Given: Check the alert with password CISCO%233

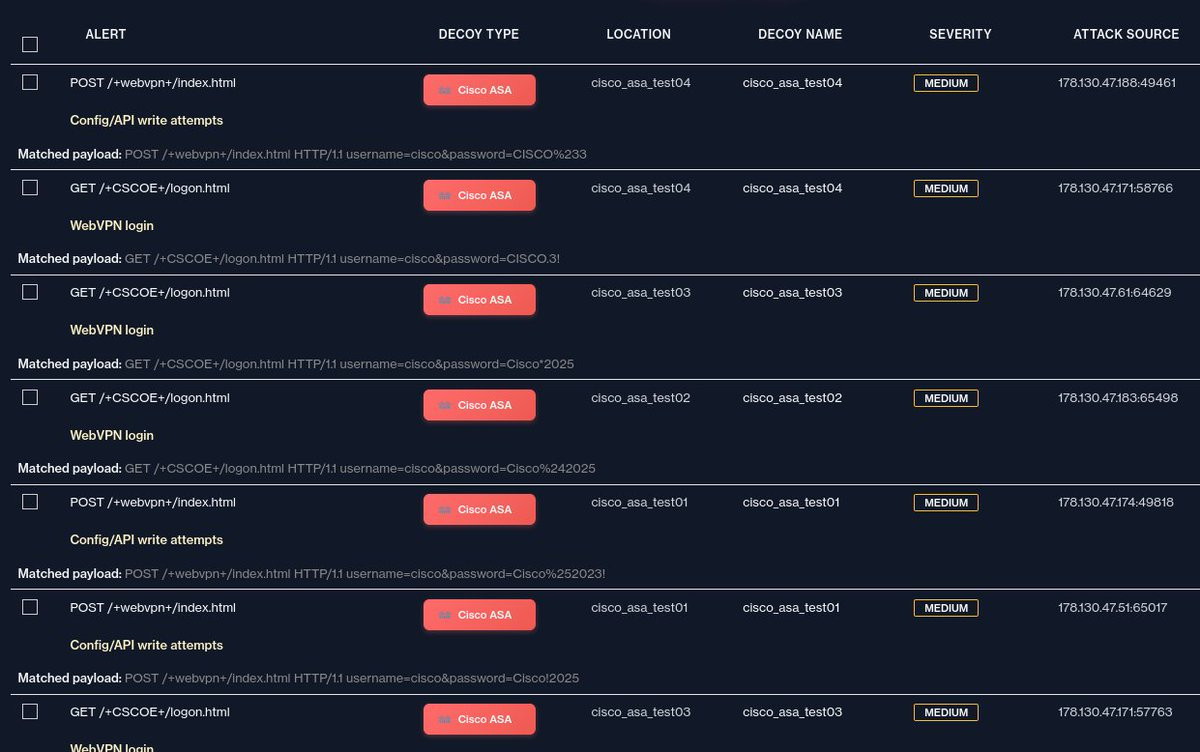Looking at the screenshot, I should click(30, 82).
